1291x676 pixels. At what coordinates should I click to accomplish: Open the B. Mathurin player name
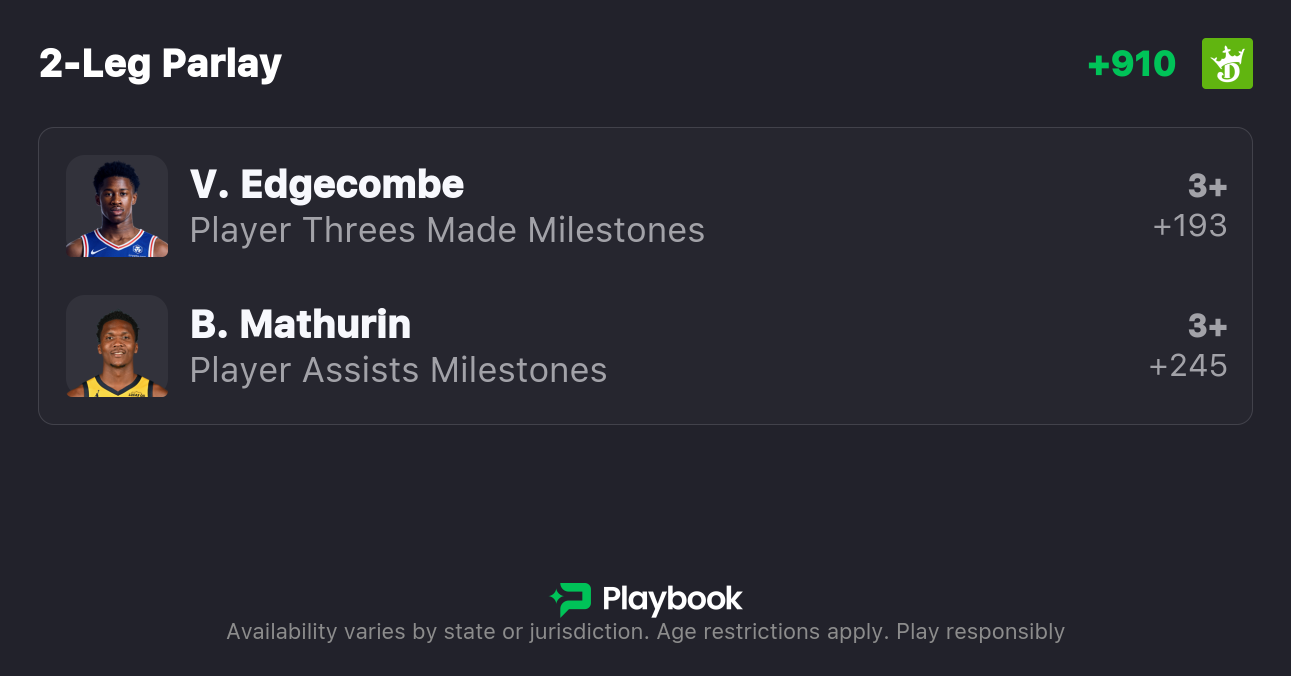300,325
